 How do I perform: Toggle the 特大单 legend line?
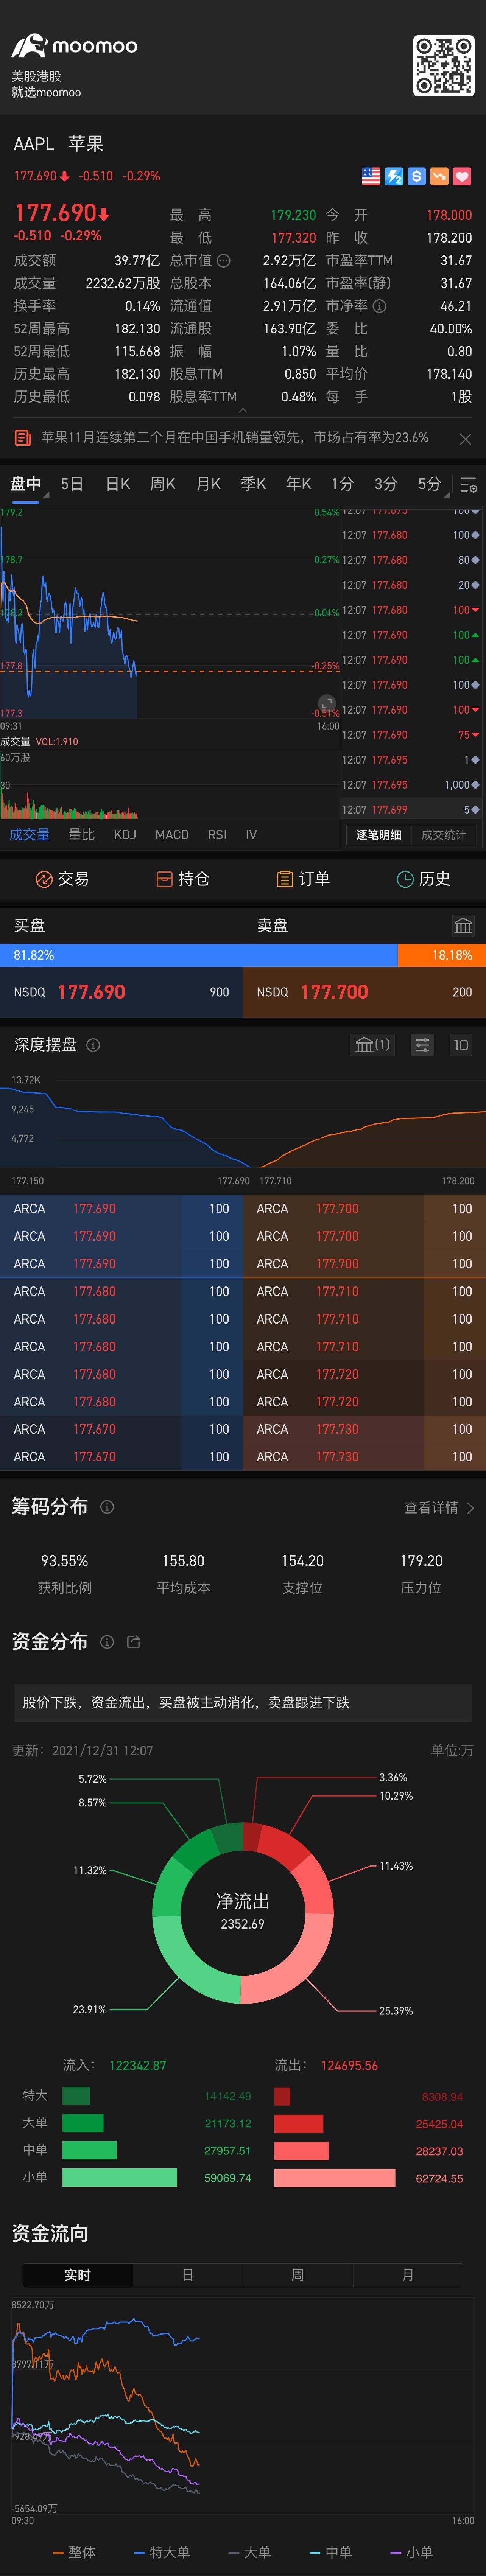click(162, 2552)
